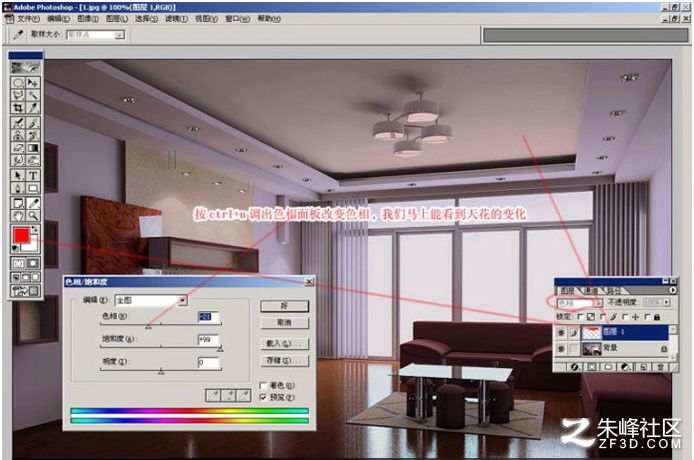
Task: Select the Blur tool
Action: coord(18,160)
